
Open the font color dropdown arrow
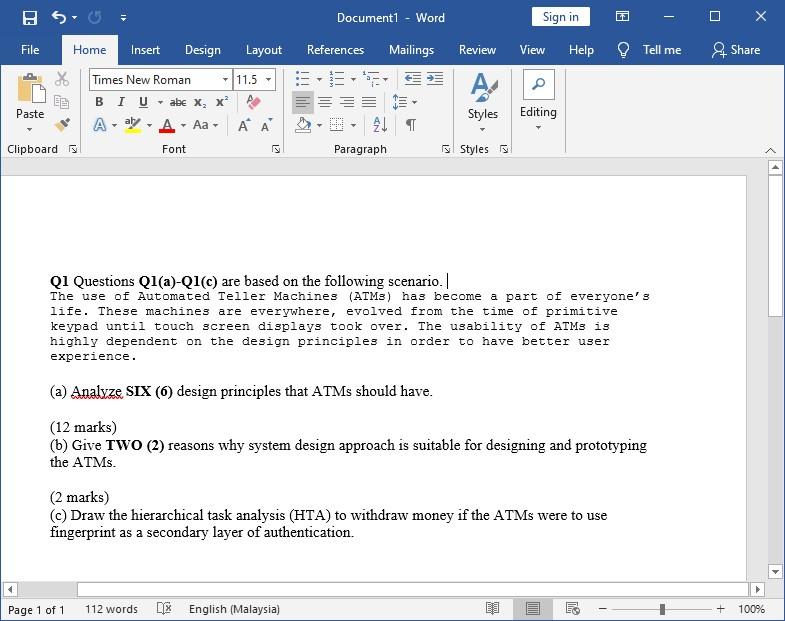point(183,125)
